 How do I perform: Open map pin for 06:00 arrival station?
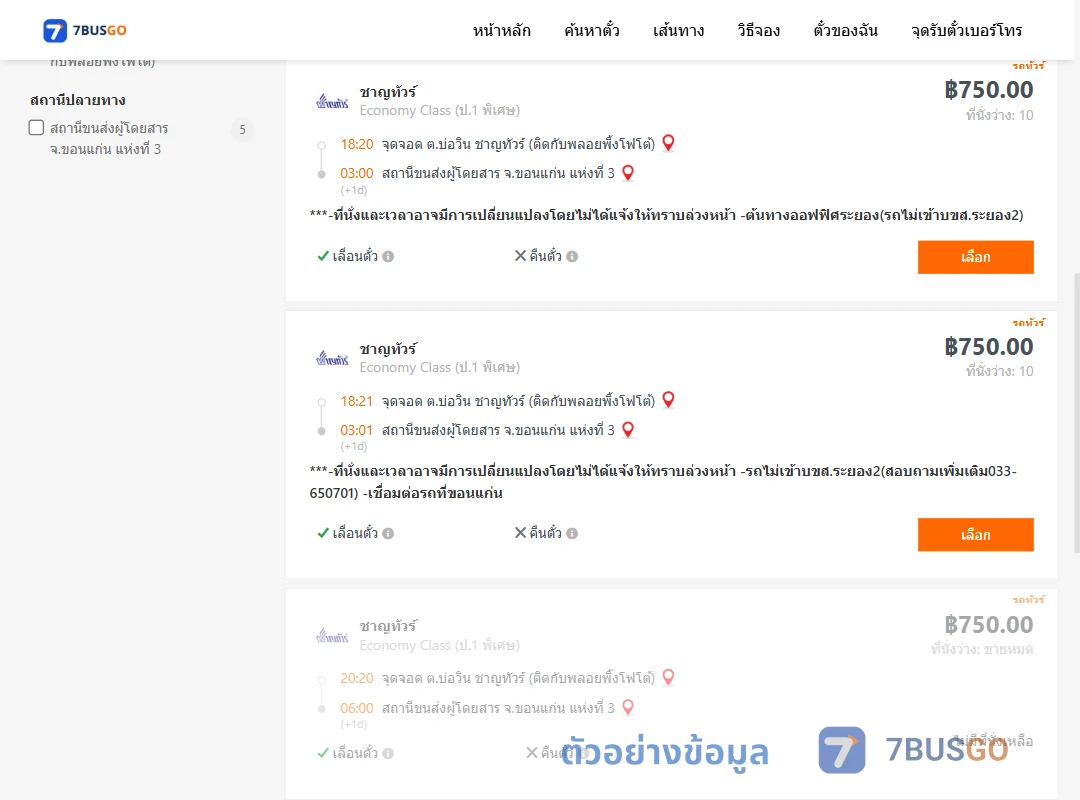click(x=628, y=707)
